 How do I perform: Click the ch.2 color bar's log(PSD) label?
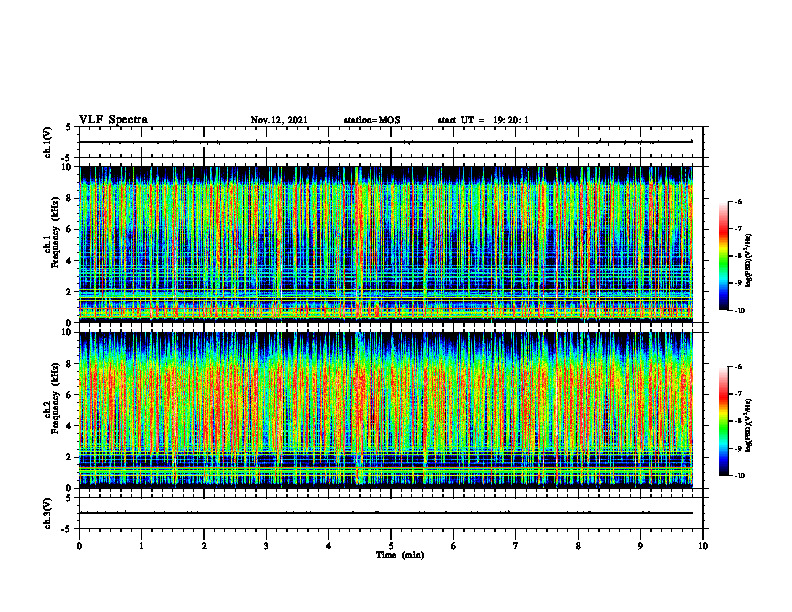pyautogui.click(x=749, y=425)
